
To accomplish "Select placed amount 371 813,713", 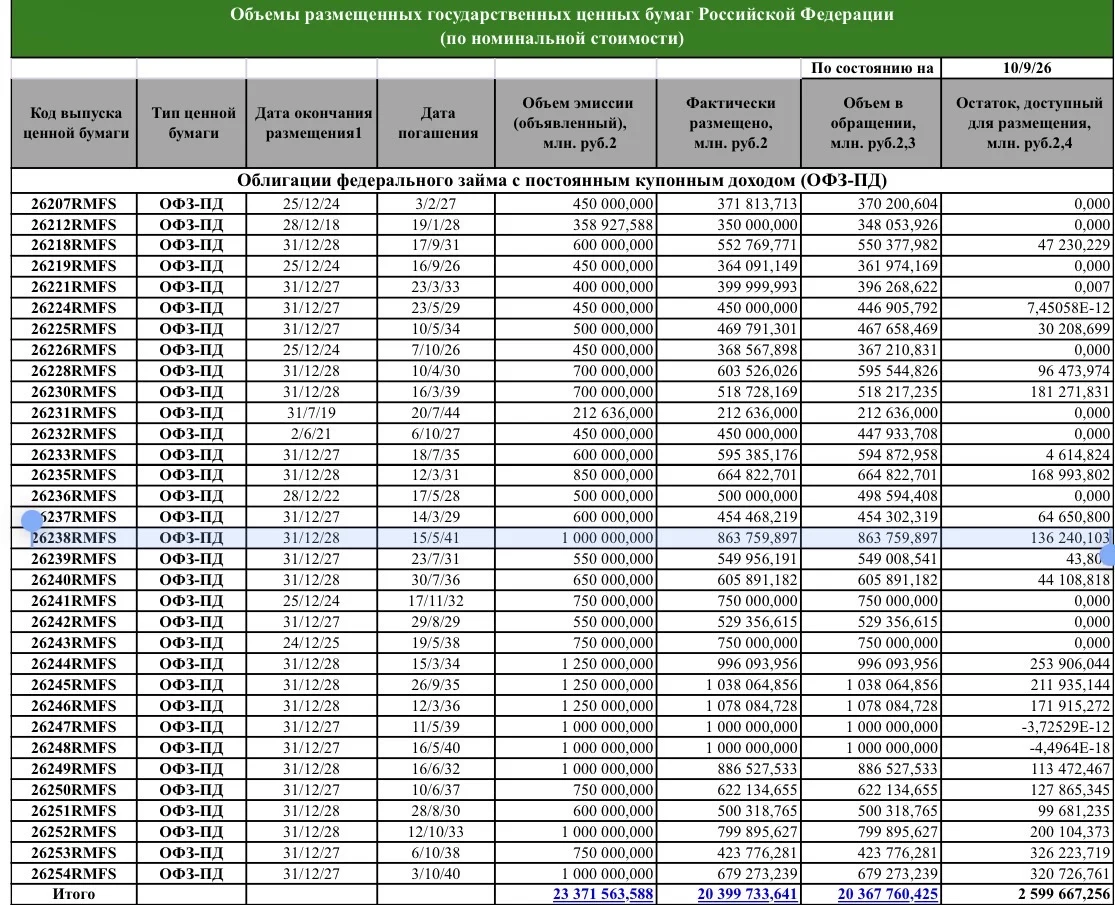I will click(x=730, y=204).
